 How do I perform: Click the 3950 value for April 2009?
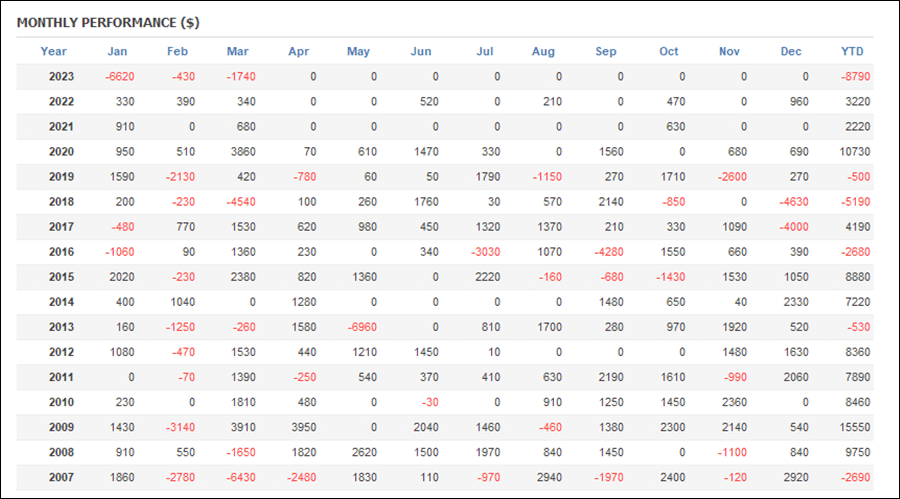(x=304, y=427)
